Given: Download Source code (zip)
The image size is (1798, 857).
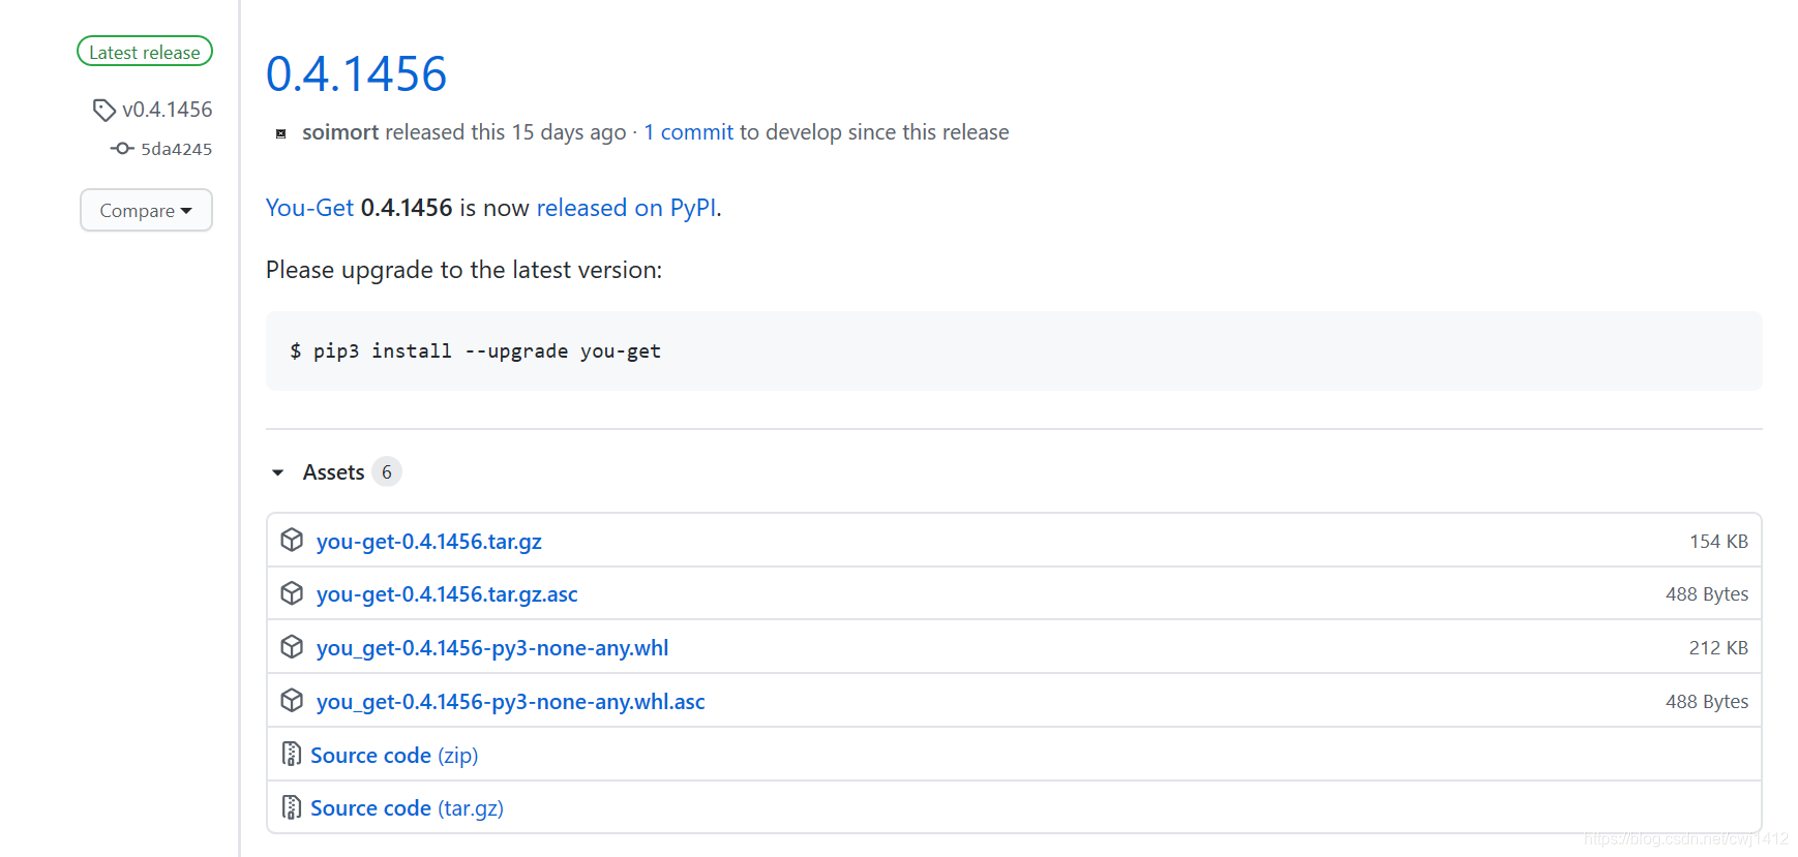Looking at the screenshot, I should click(394, 755).
